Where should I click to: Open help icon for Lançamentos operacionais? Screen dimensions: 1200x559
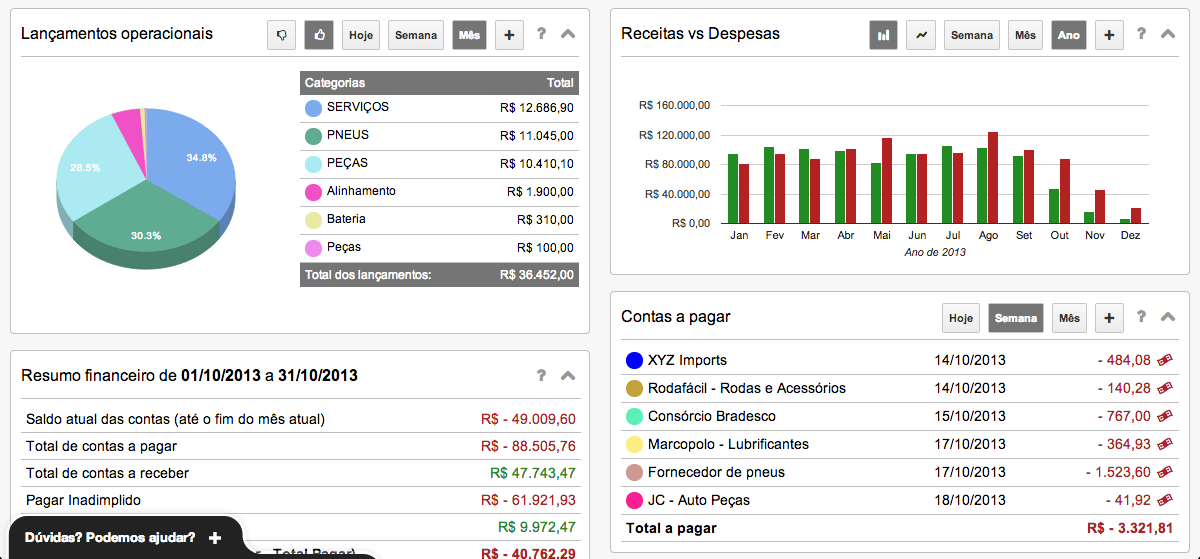point(541,34)
